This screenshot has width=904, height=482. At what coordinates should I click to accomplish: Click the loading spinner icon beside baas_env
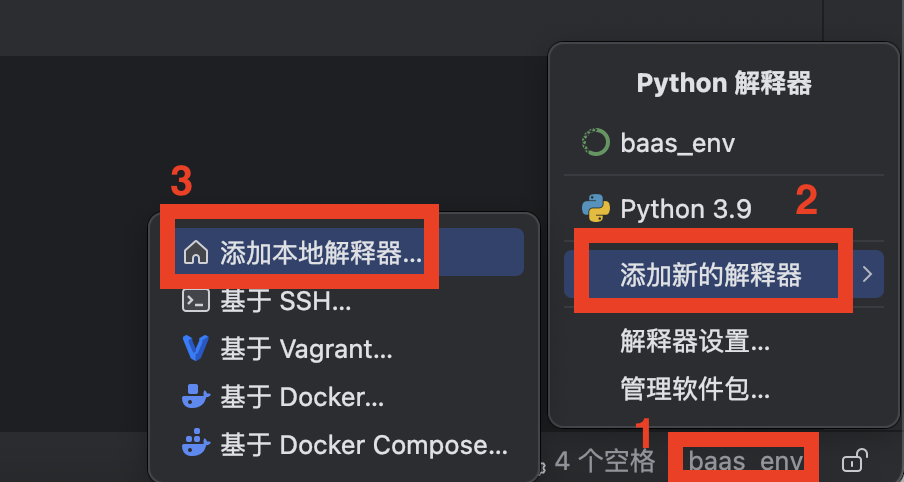[x=596, y=143]
